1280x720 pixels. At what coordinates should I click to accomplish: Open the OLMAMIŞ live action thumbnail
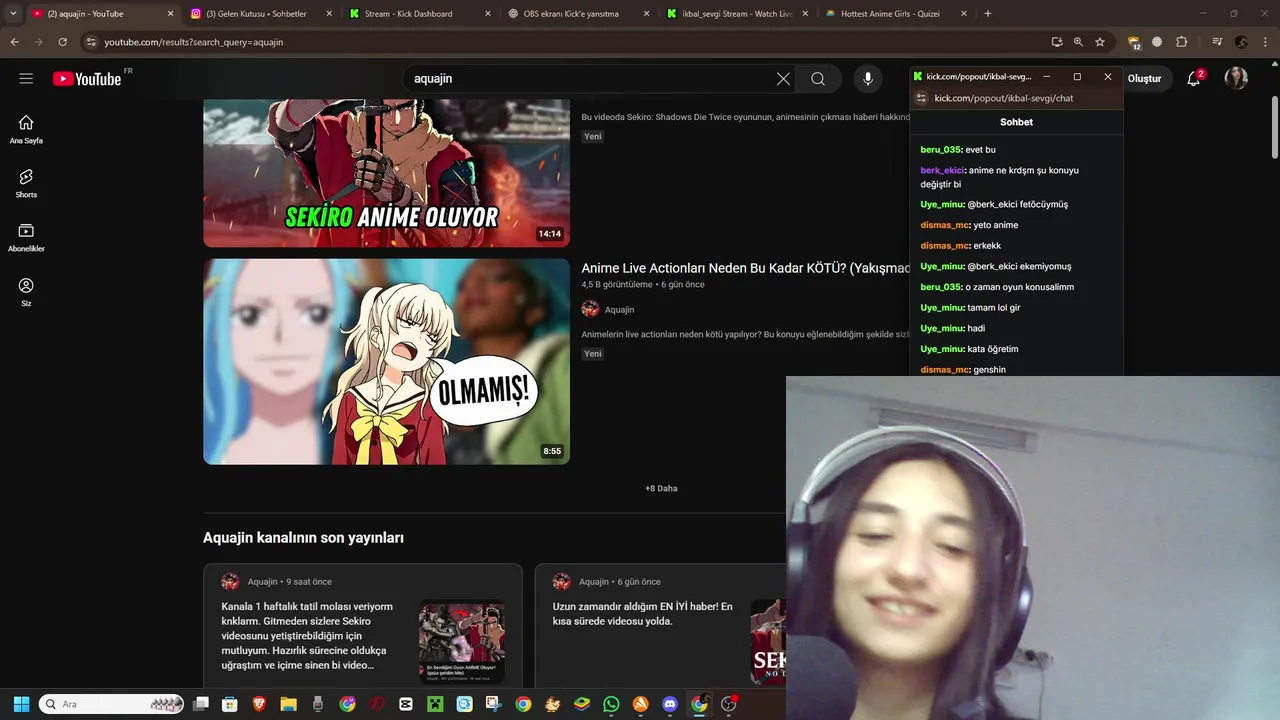[386, 362]
